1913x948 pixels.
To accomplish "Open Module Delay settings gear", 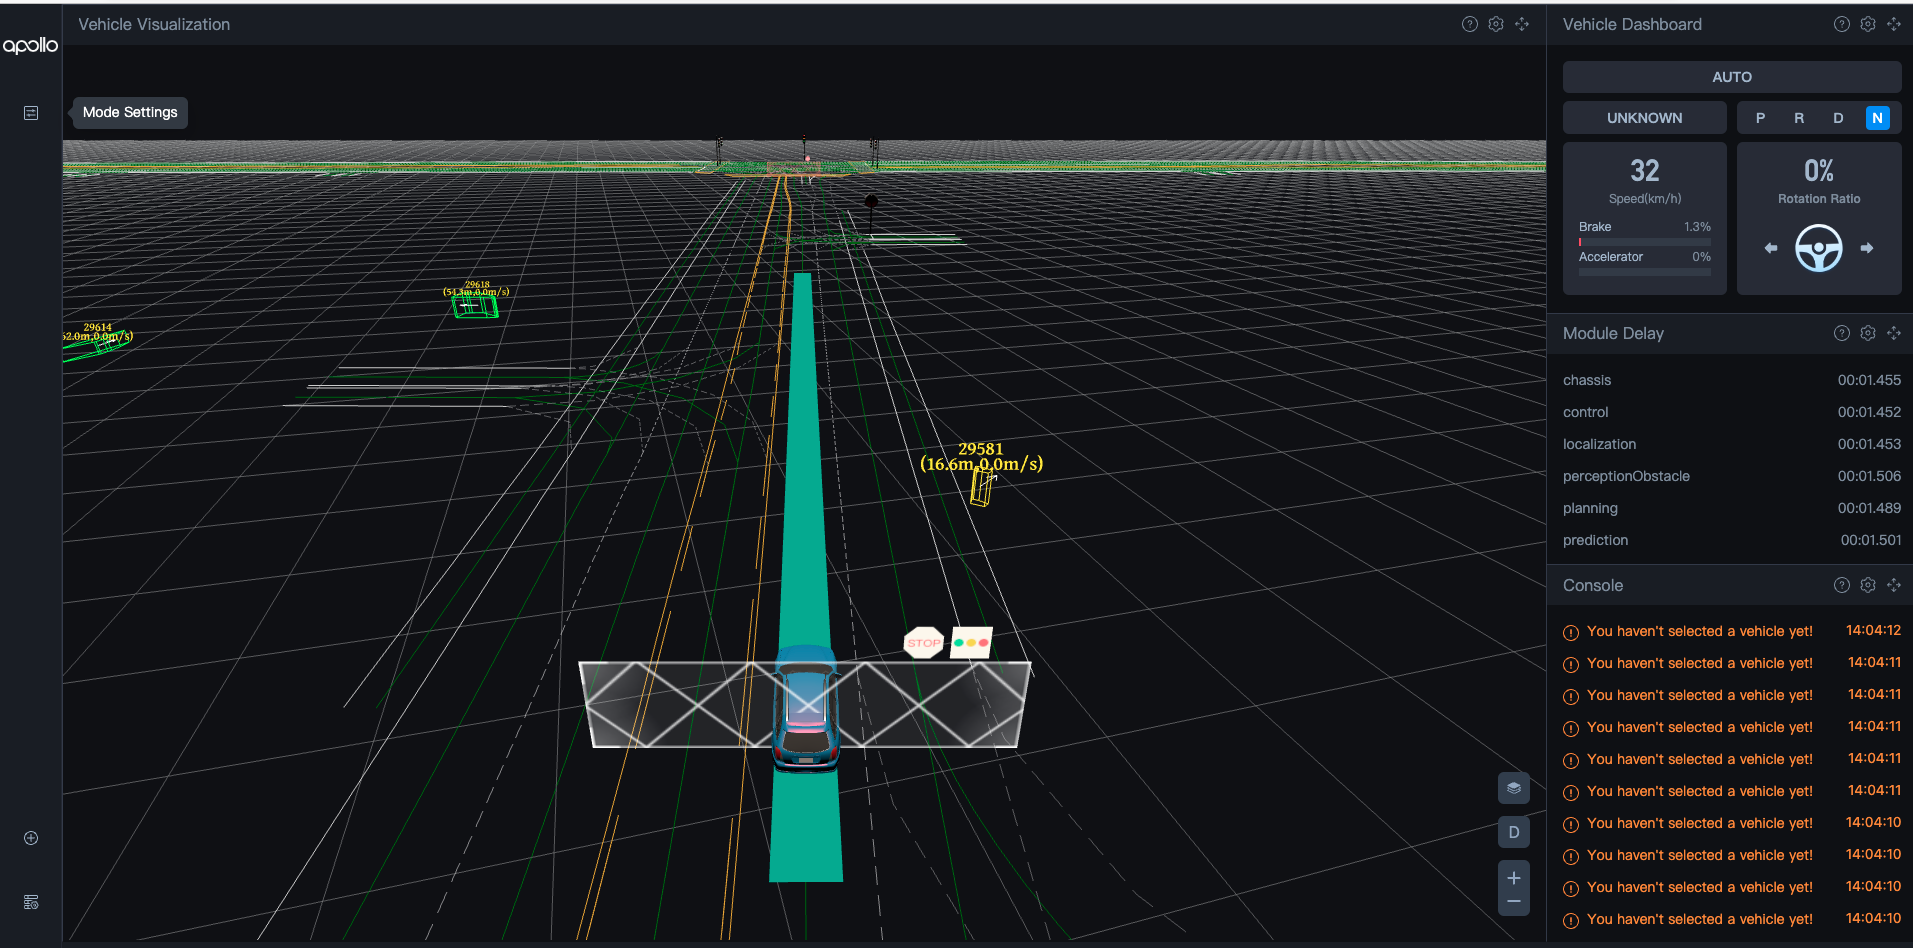I will point(1868,333).
